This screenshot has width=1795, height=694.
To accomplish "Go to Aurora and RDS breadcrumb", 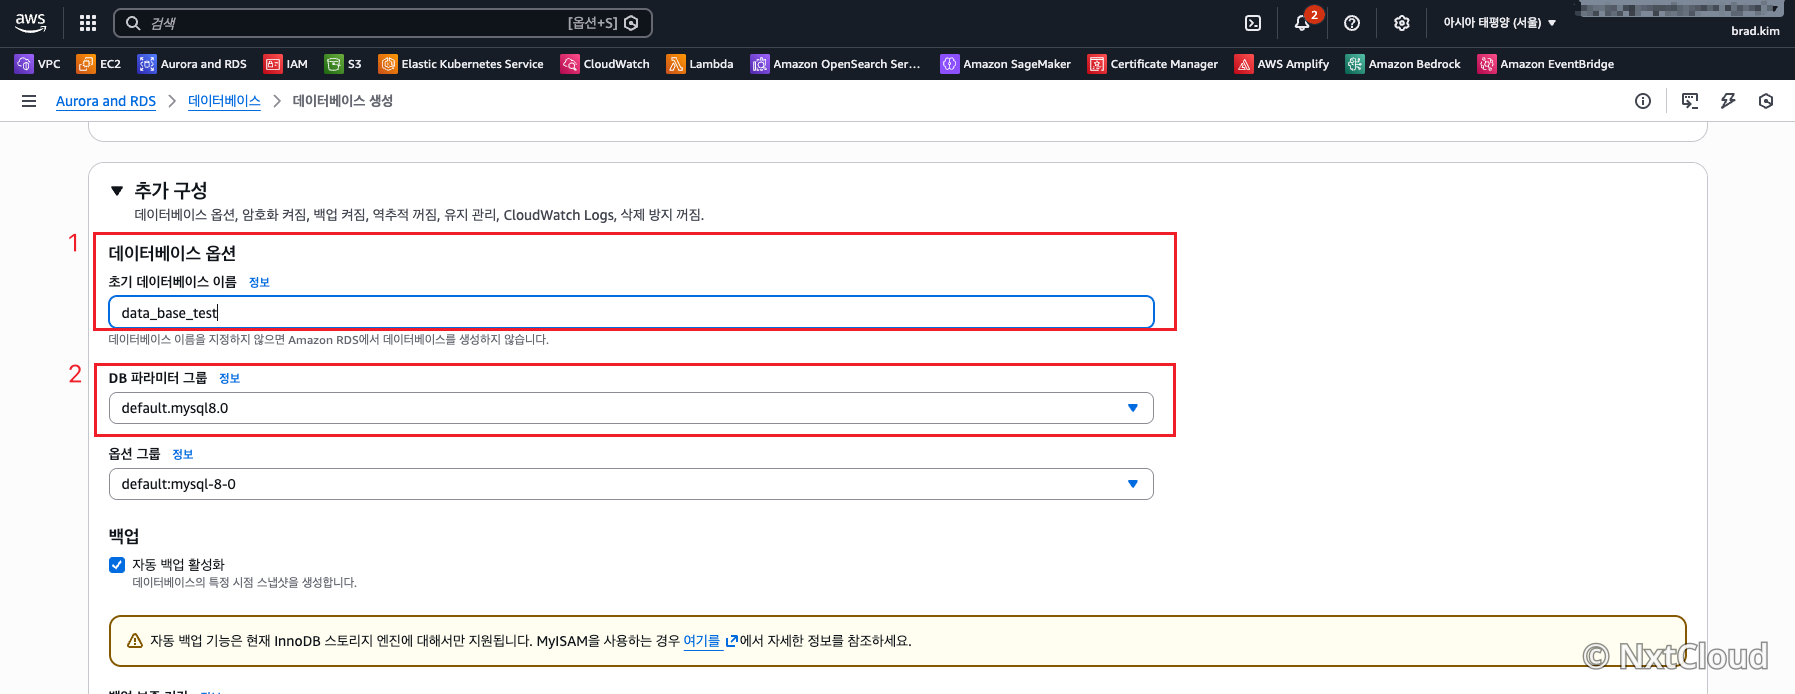I will (x=106, y=101).
